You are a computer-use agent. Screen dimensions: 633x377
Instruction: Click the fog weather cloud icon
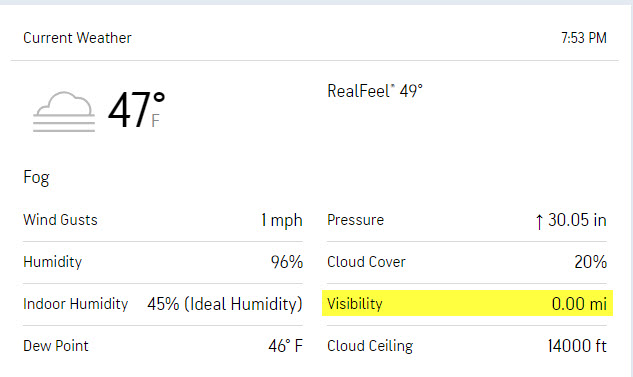[64, 112]
